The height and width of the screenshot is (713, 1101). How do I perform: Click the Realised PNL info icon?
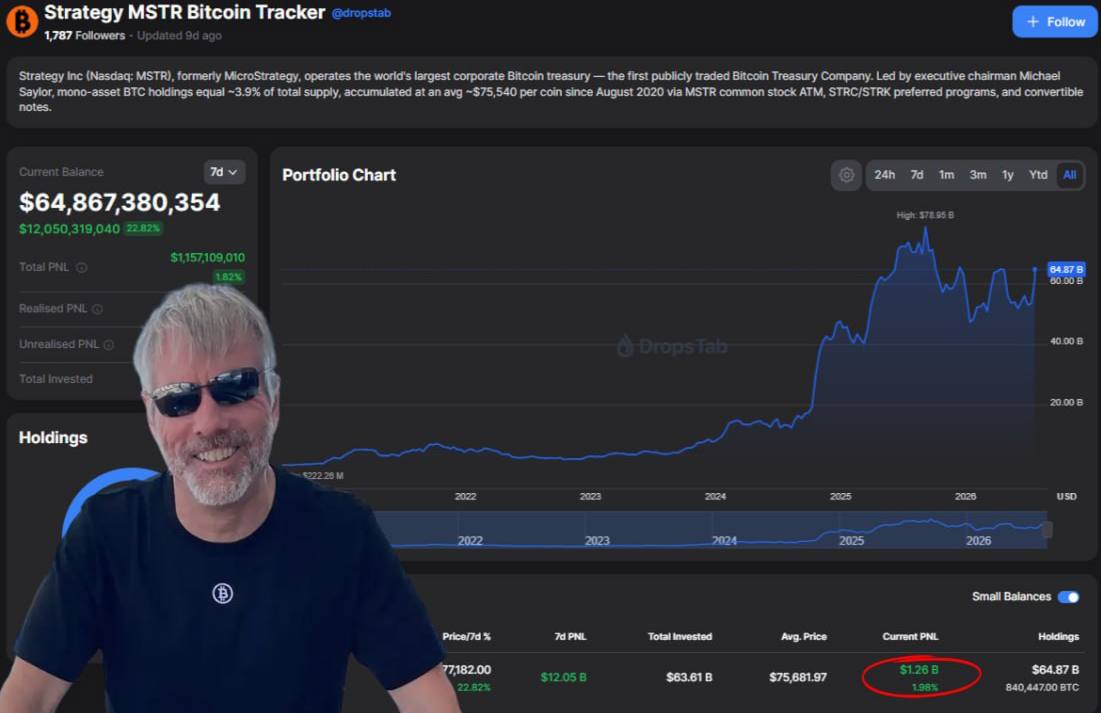[x=98, y=309]
